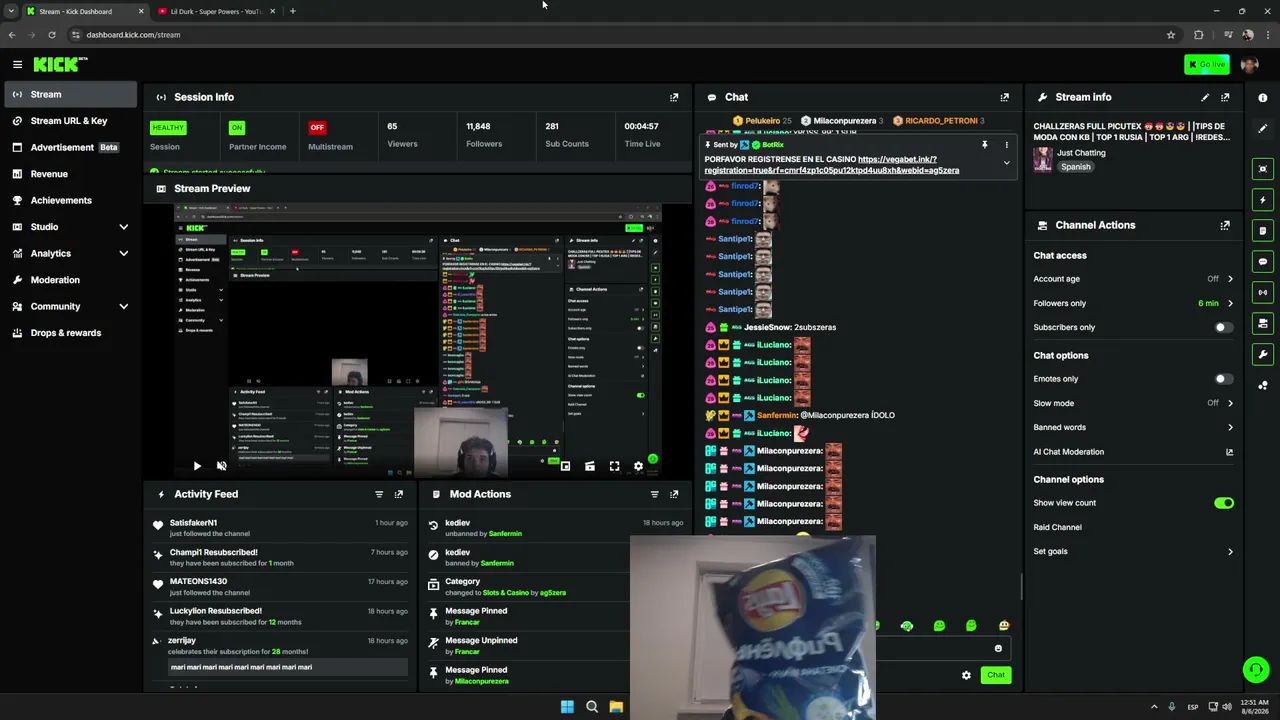Click the Go live button

[1207, 65]
